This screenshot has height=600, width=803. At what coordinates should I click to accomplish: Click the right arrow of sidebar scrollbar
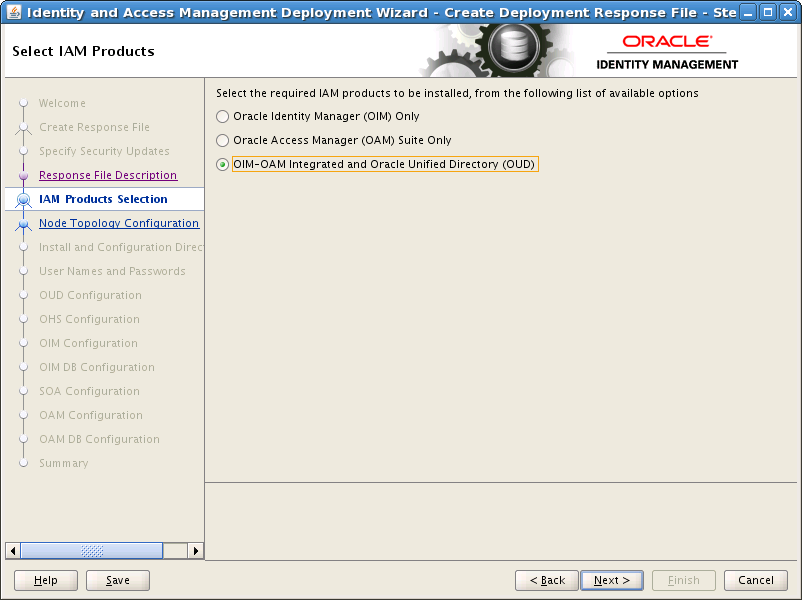[196, 551]
